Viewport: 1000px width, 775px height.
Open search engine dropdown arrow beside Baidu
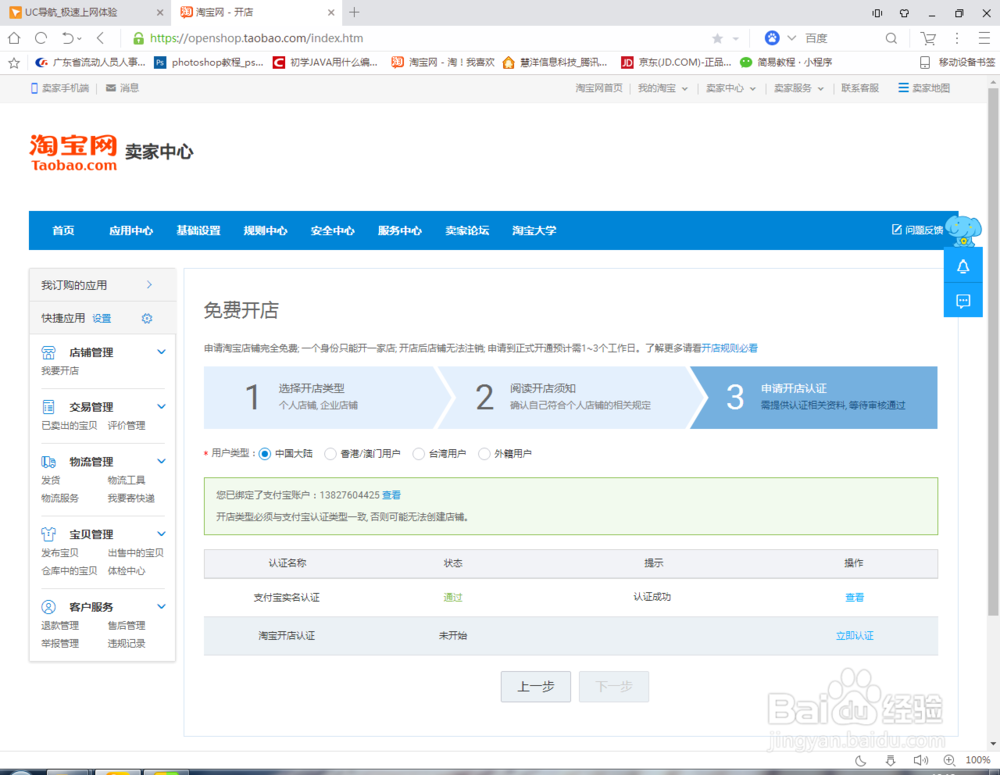pyautogui.click(x=791, y=38)
